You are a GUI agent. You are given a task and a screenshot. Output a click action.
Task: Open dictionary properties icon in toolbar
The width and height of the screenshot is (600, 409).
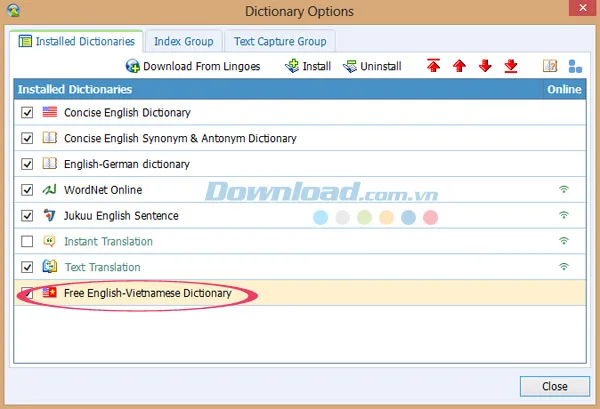click(550, 66)
